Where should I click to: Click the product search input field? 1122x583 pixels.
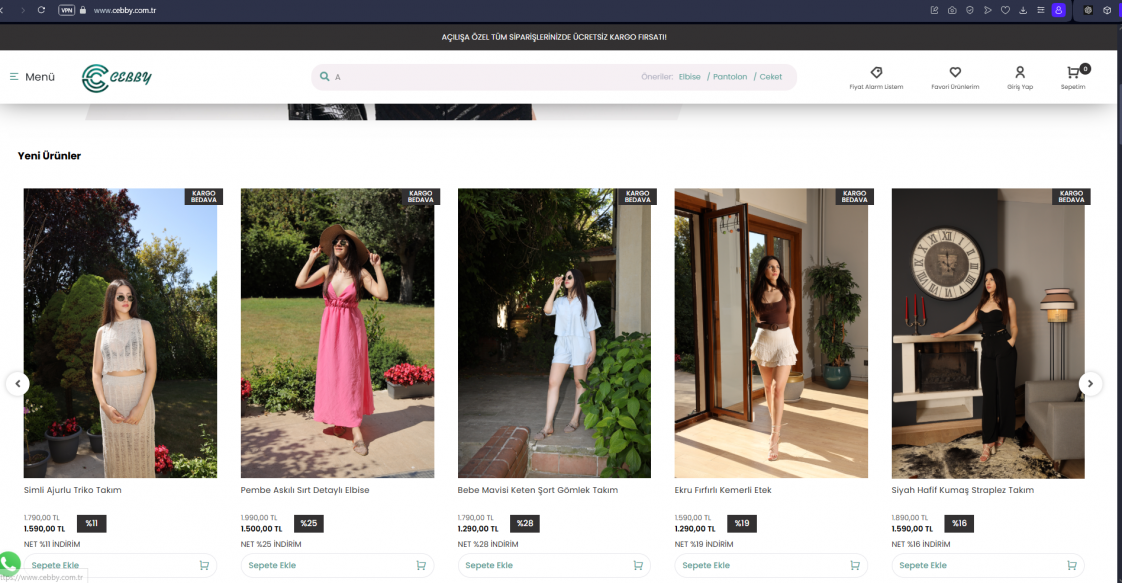(x=480, y=77)
